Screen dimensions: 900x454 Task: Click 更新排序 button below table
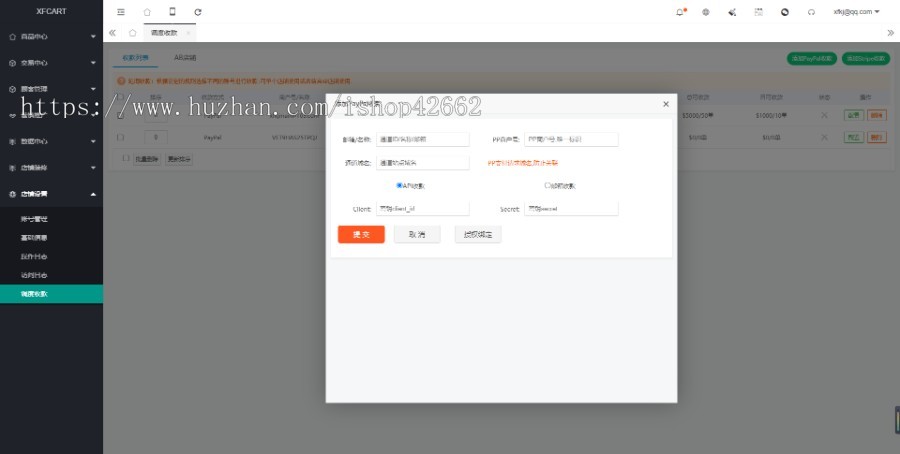tap(179, 159)
